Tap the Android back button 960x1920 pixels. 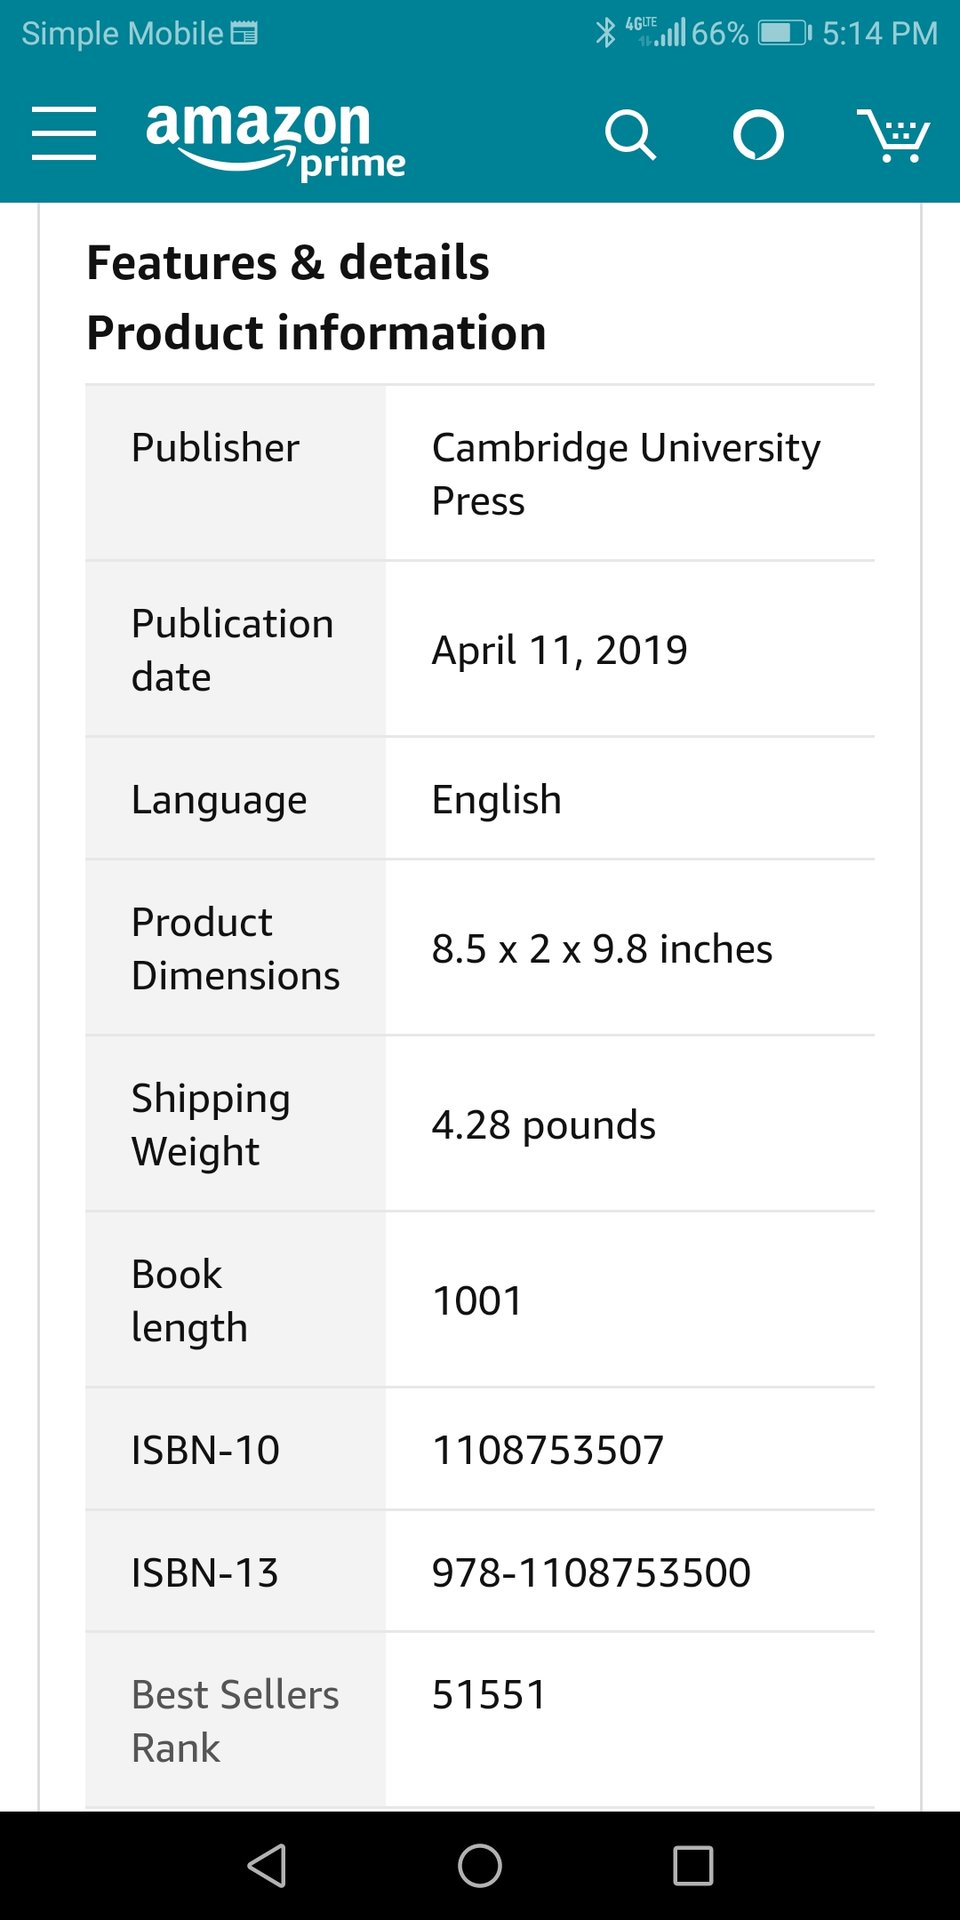(267, 1866)
